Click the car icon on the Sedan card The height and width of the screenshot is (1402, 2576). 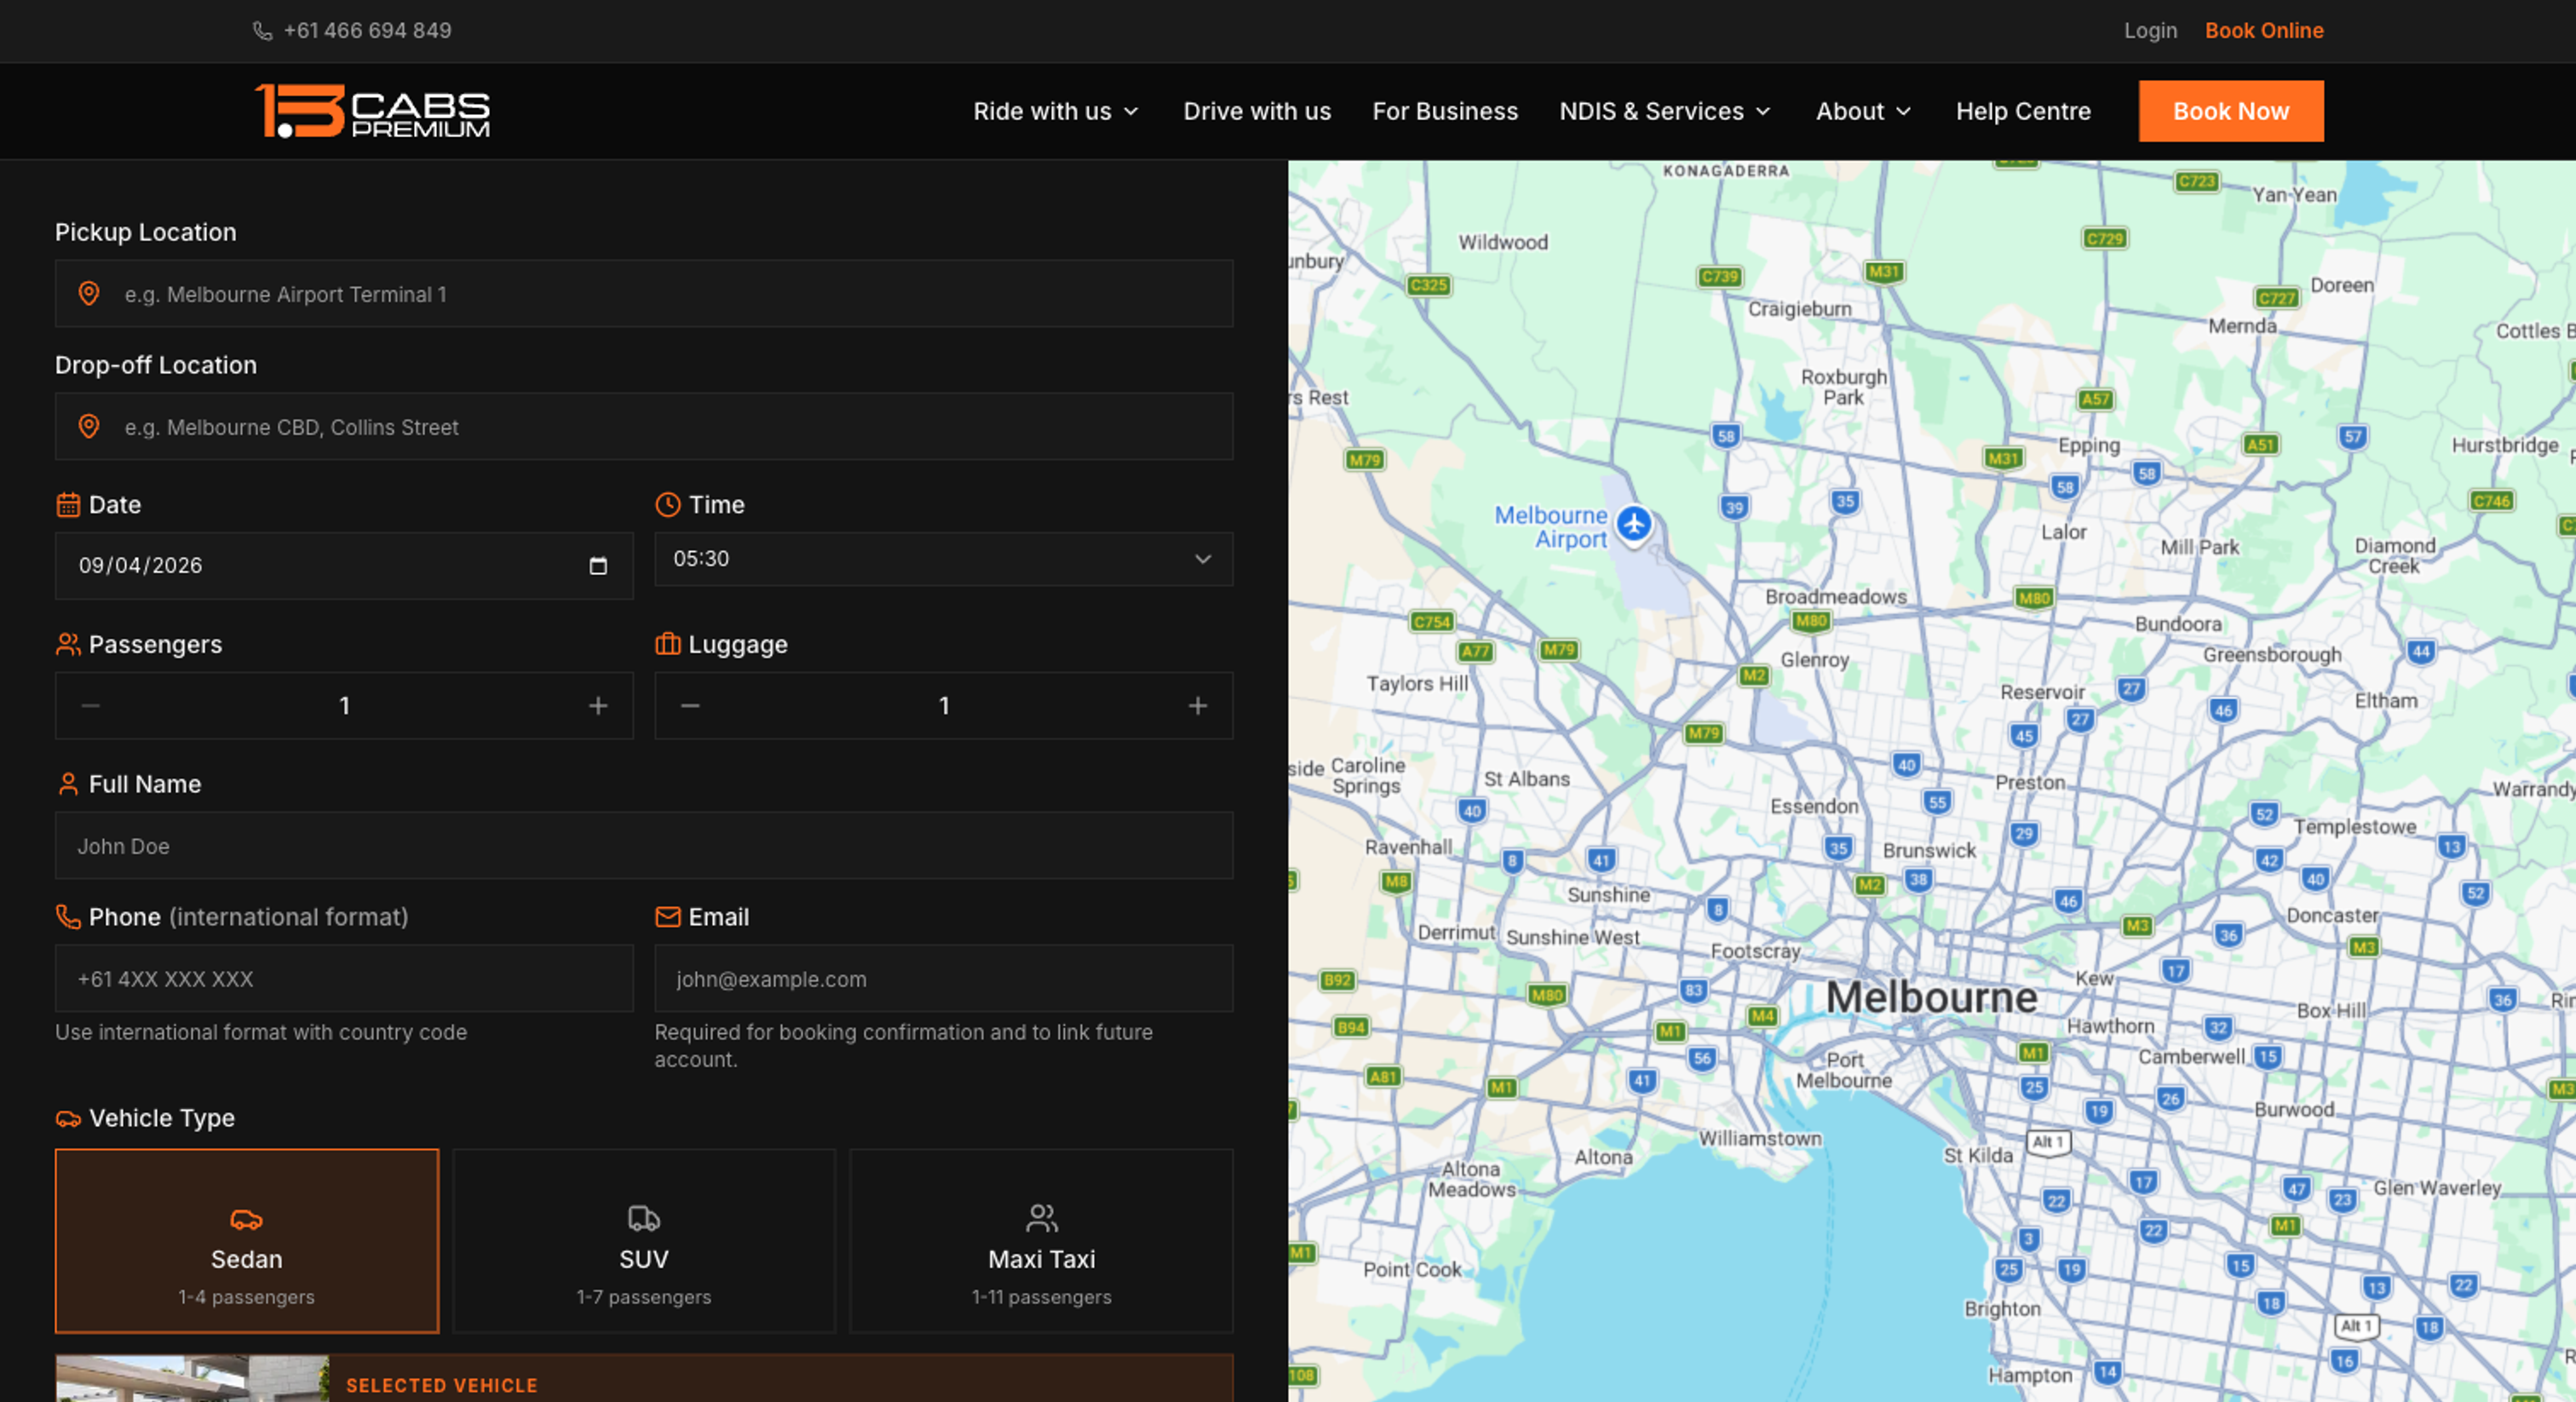click(x=246, y=1219)
